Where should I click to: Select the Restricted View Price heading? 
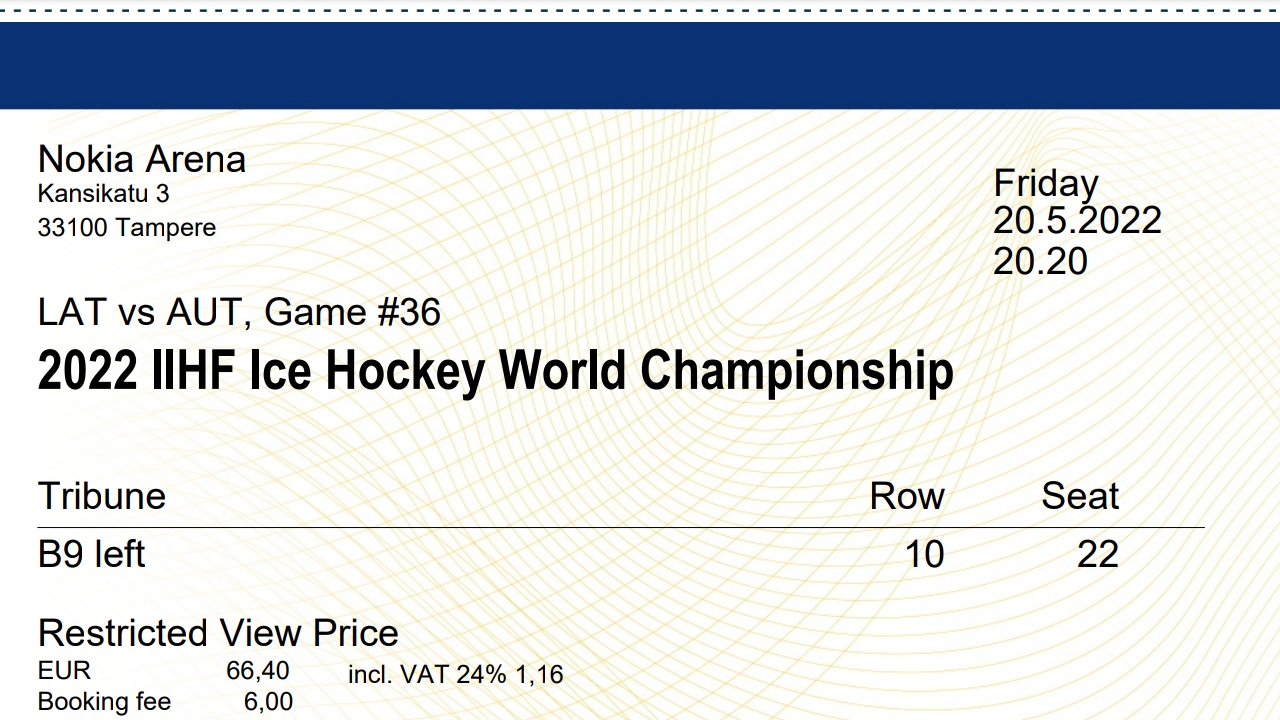218,633
